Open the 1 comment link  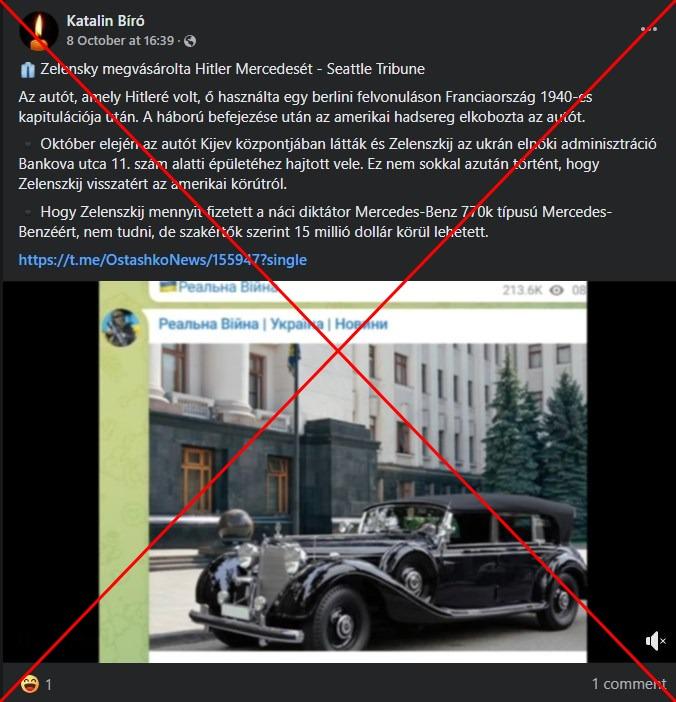click(629, 684)
